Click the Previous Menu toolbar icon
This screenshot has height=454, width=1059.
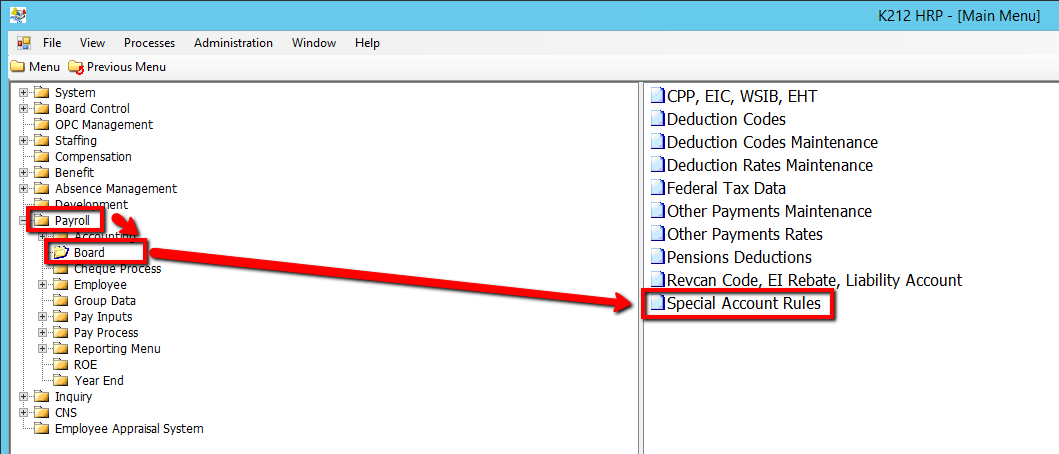[x=76, y=67]
